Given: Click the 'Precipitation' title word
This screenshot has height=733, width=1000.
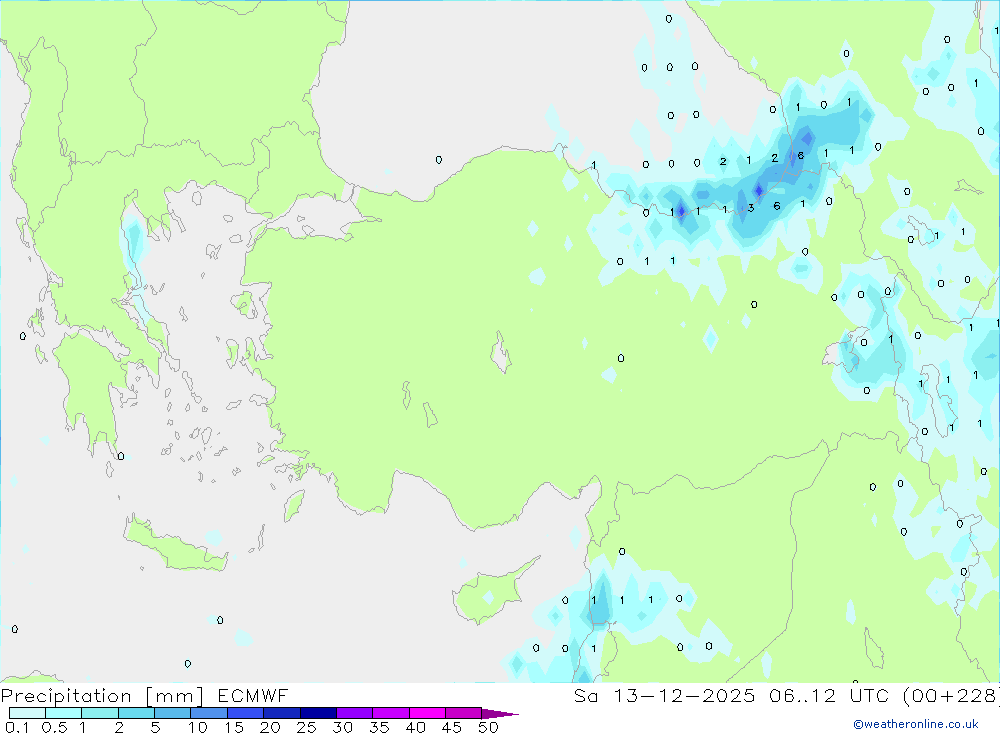Looking at the screenshot, I should [x=66, y=696].
